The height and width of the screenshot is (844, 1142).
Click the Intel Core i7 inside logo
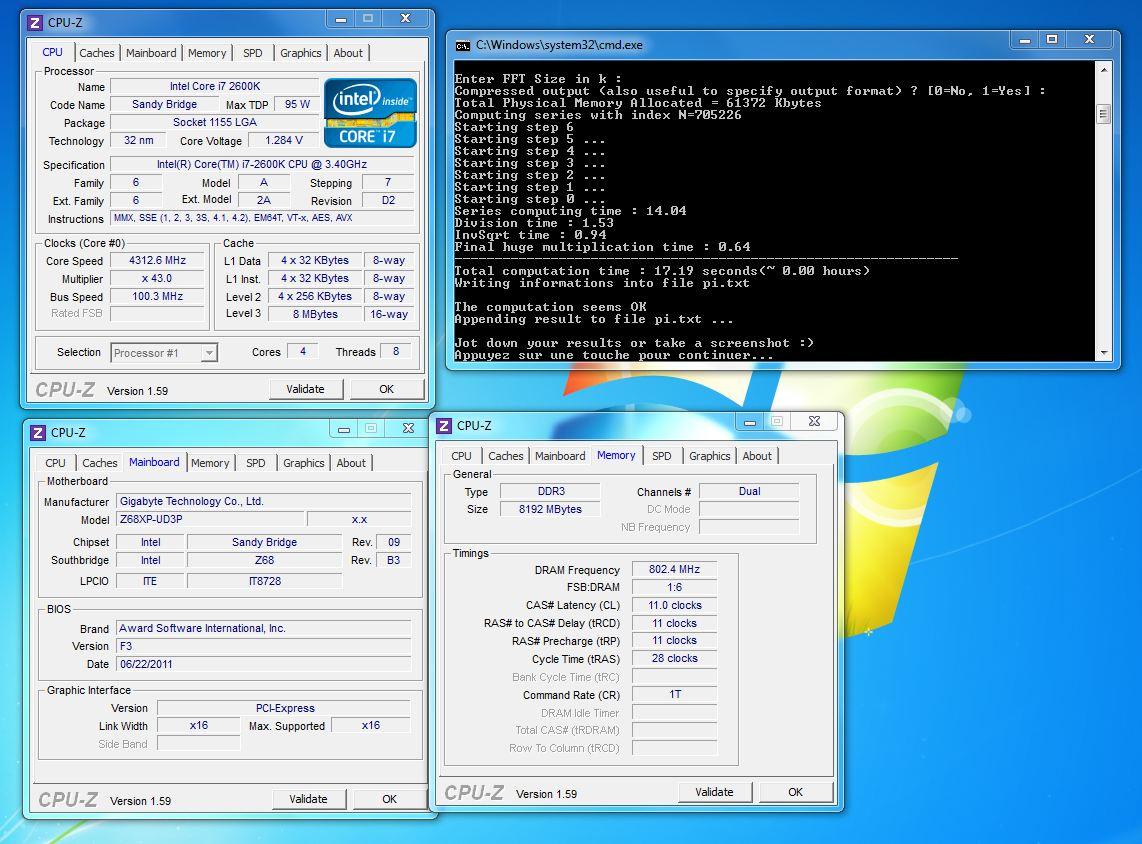pyautogui.click(x=370, y=113)
